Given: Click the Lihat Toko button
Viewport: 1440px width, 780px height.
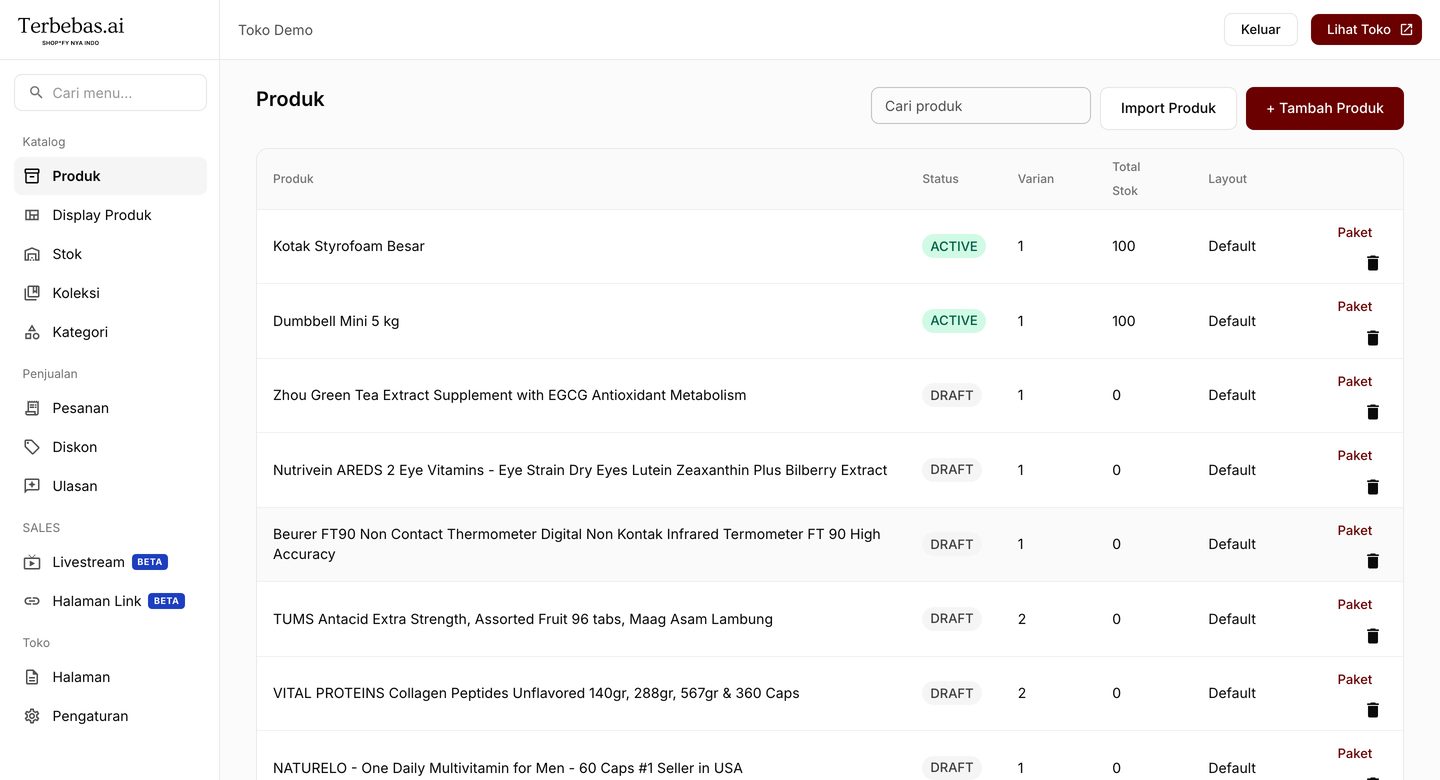Looking at the screenshot, I should click(1366, 30).
